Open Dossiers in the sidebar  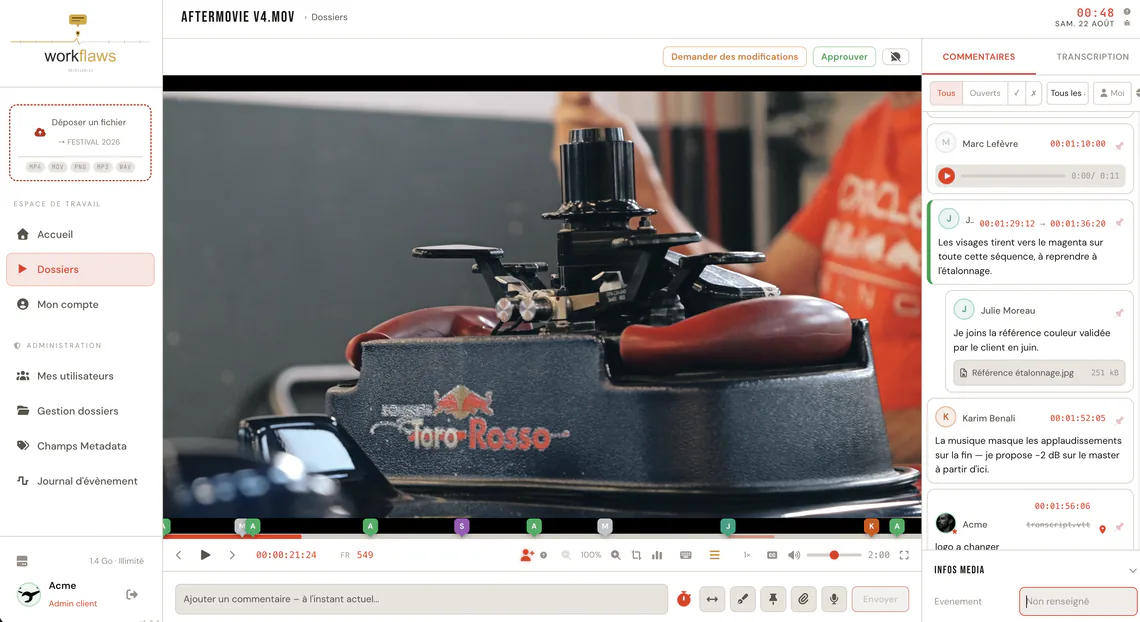tap(80, 269)
